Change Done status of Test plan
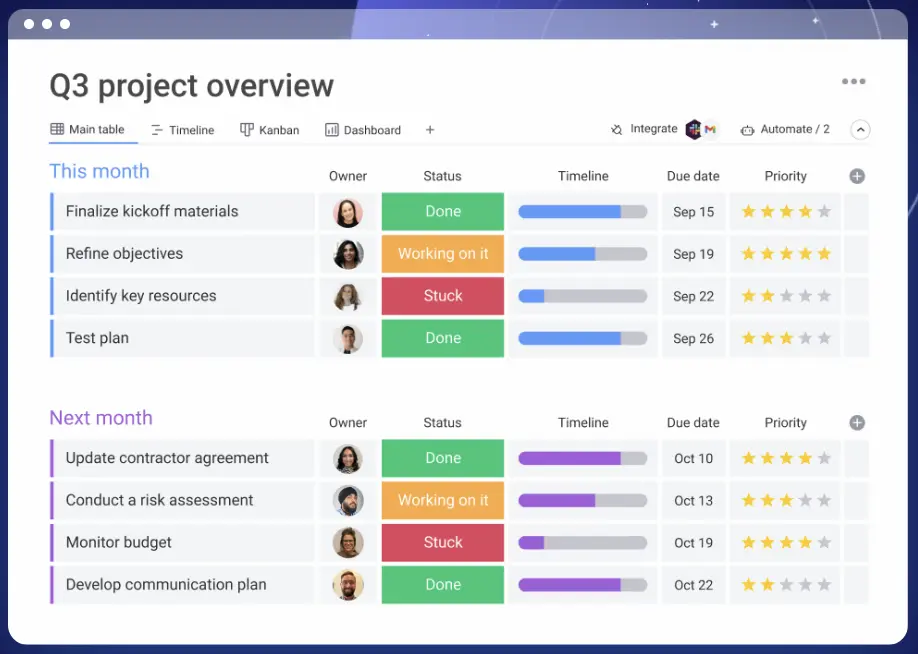Screen dimensions: 918x654 click(x=443, y=338)
